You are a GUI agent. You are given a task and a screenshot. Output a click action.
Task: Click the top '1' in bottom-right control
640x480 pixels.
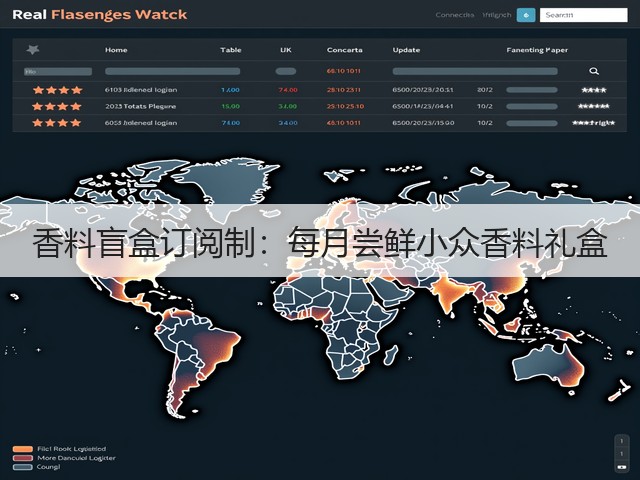(621, 441)
